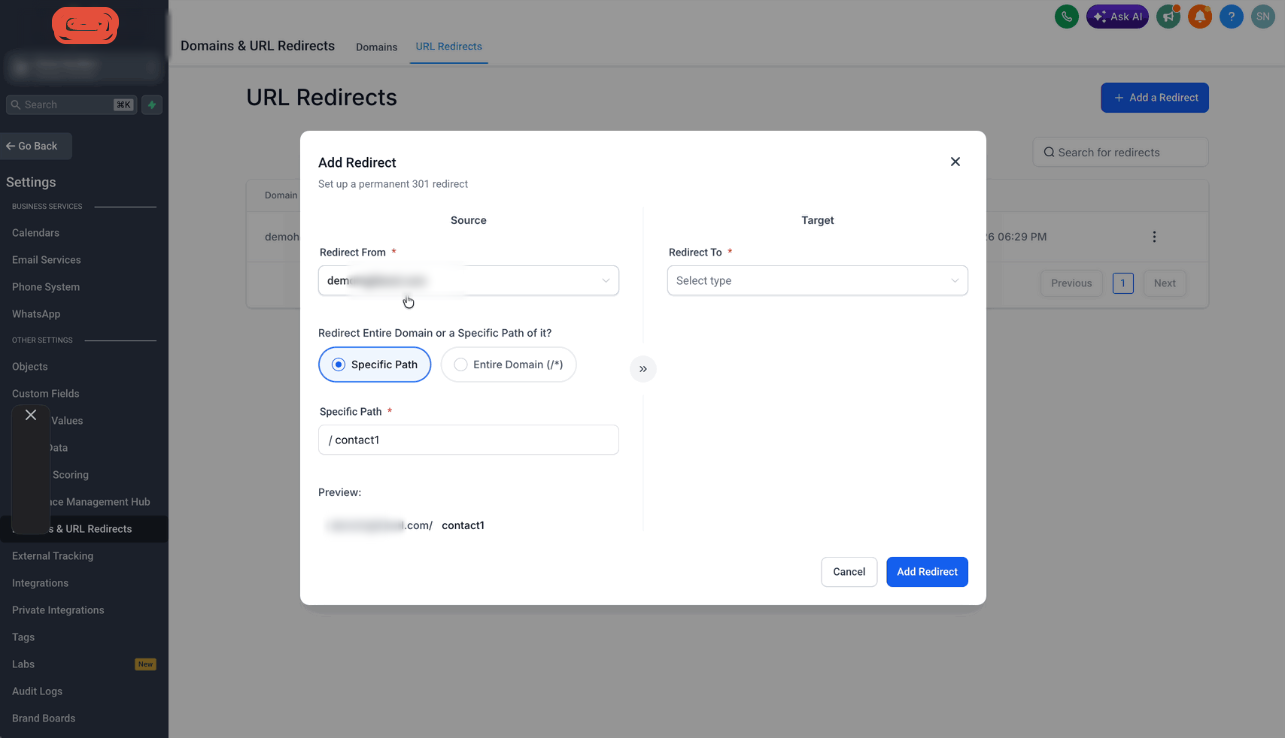Click the magnifier in Search for redirects
The width and height of the screenshot is (1285, 738).
[x=1049, y=152]
